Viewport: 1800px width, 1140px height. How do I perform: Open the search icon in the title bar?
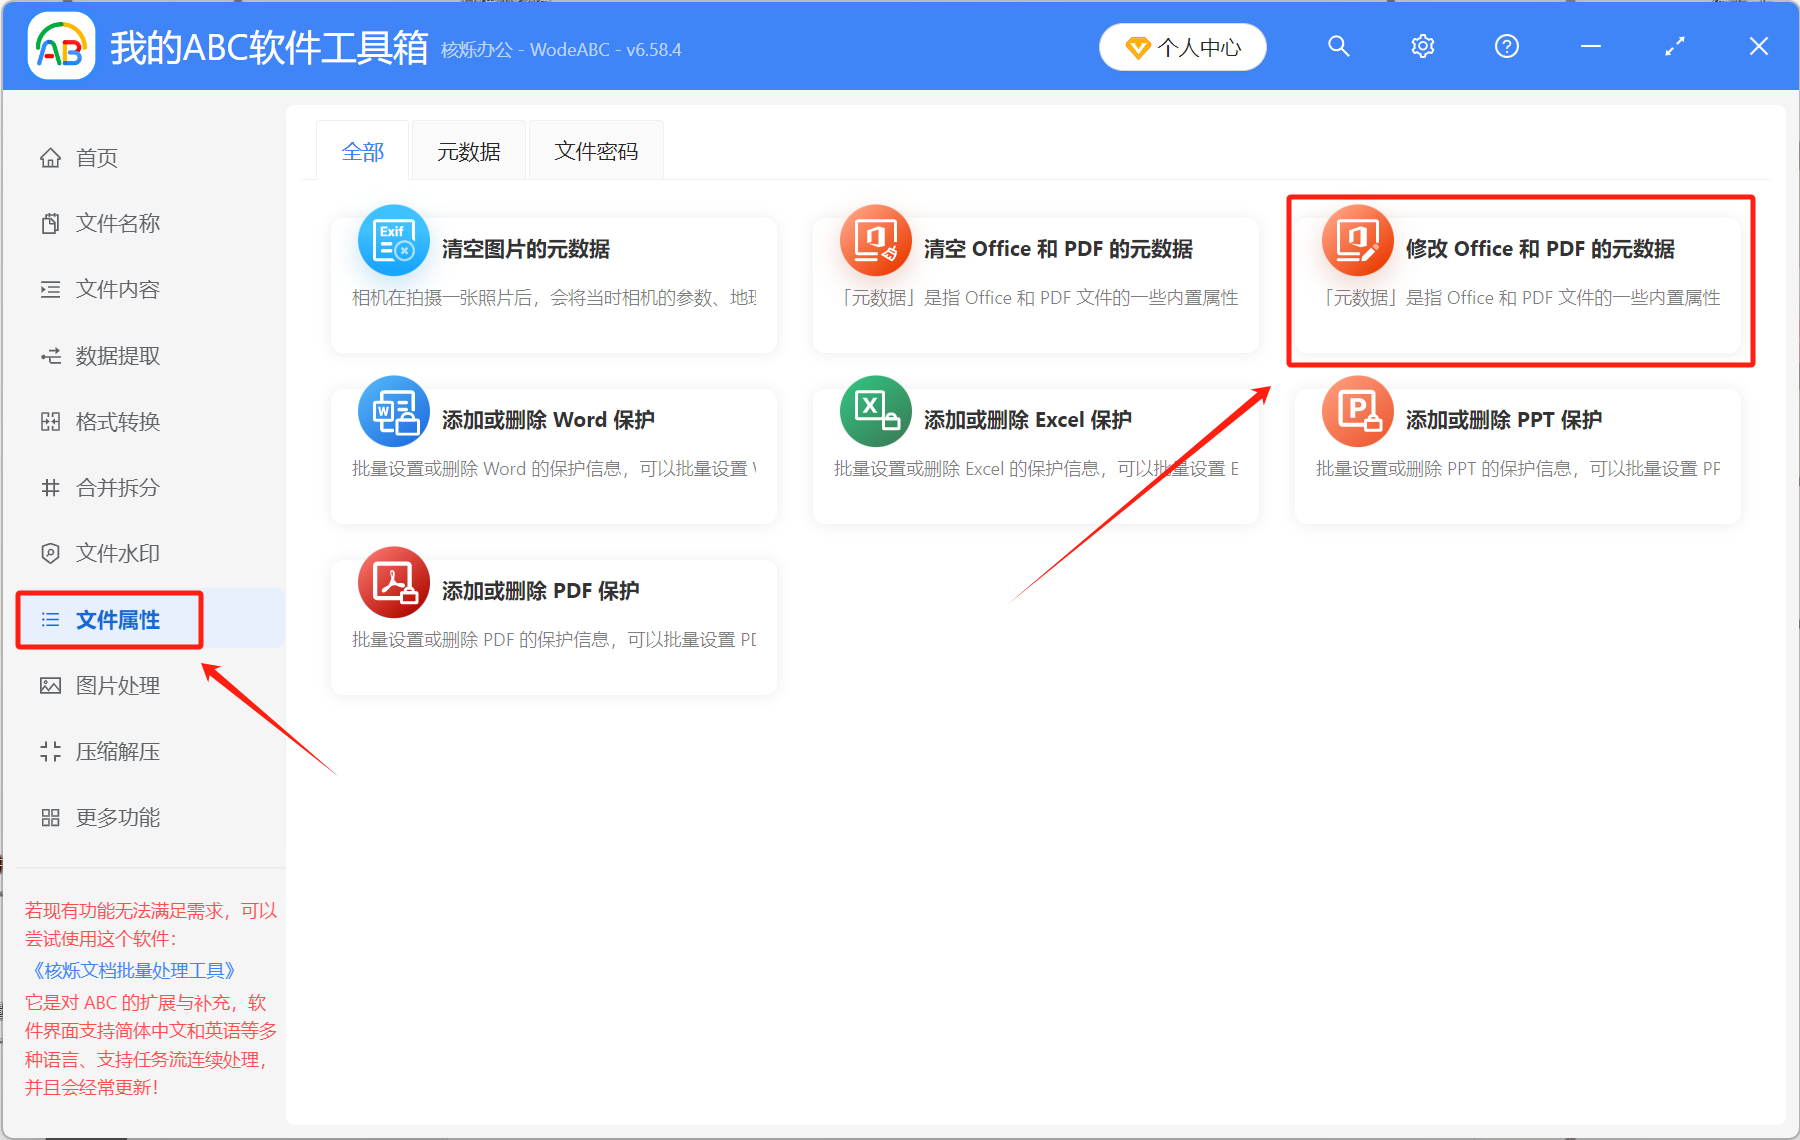[1338, 46]
